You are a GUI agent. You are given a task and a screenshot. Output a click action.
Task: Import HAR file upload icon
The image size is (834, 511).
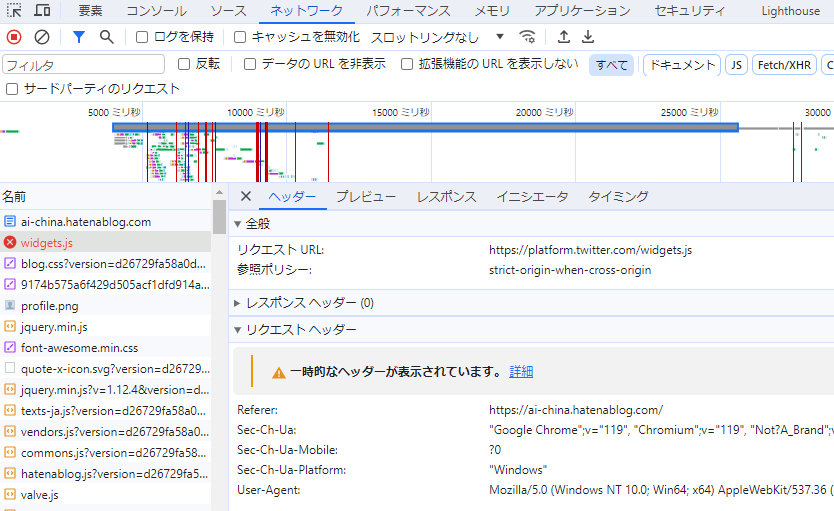point(563,37)
